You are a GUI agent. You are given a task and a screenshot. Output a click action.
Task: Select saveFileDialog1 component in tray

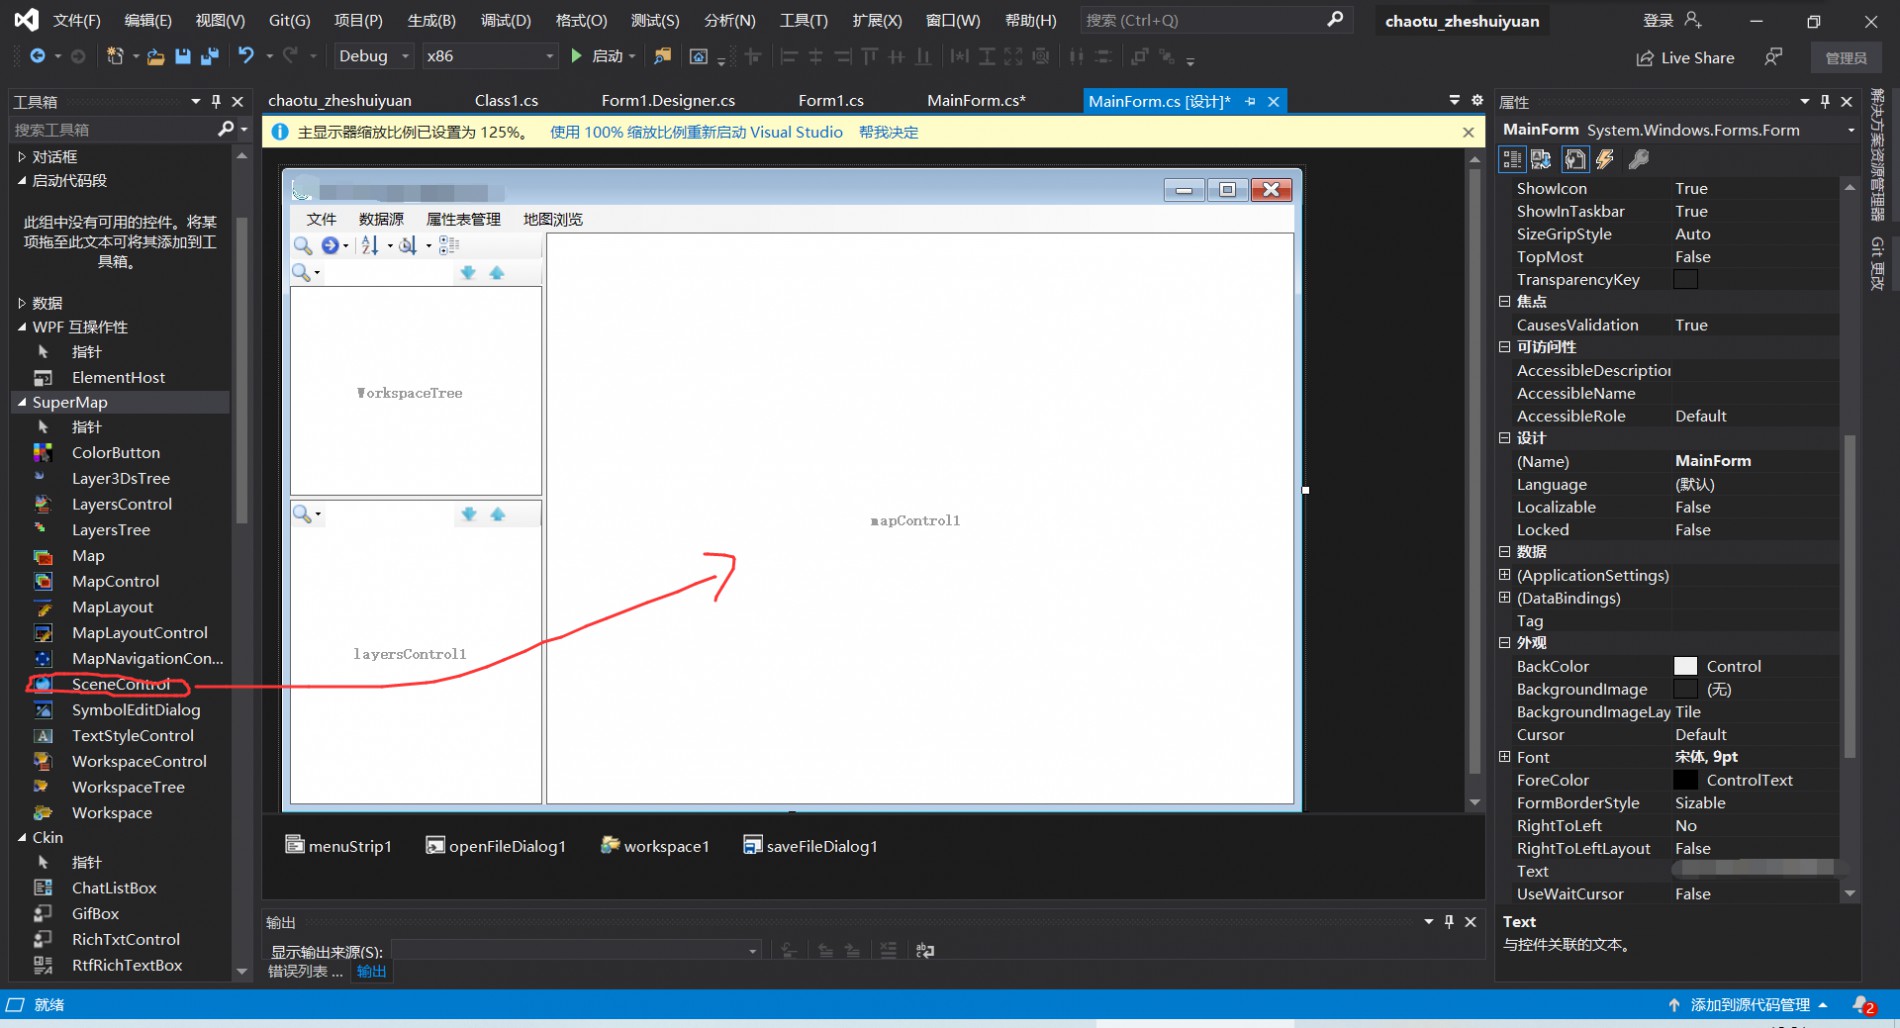[x=811, y=846]
